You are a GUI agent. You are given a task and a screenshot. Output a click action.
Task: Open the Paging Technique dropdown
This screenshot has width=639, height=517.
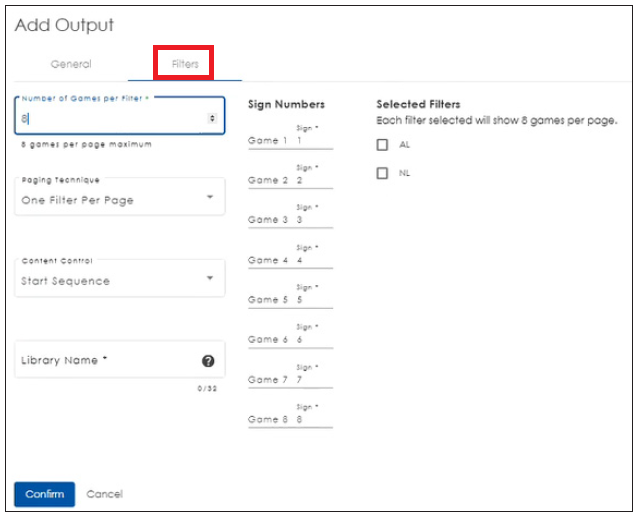point(119,199)
